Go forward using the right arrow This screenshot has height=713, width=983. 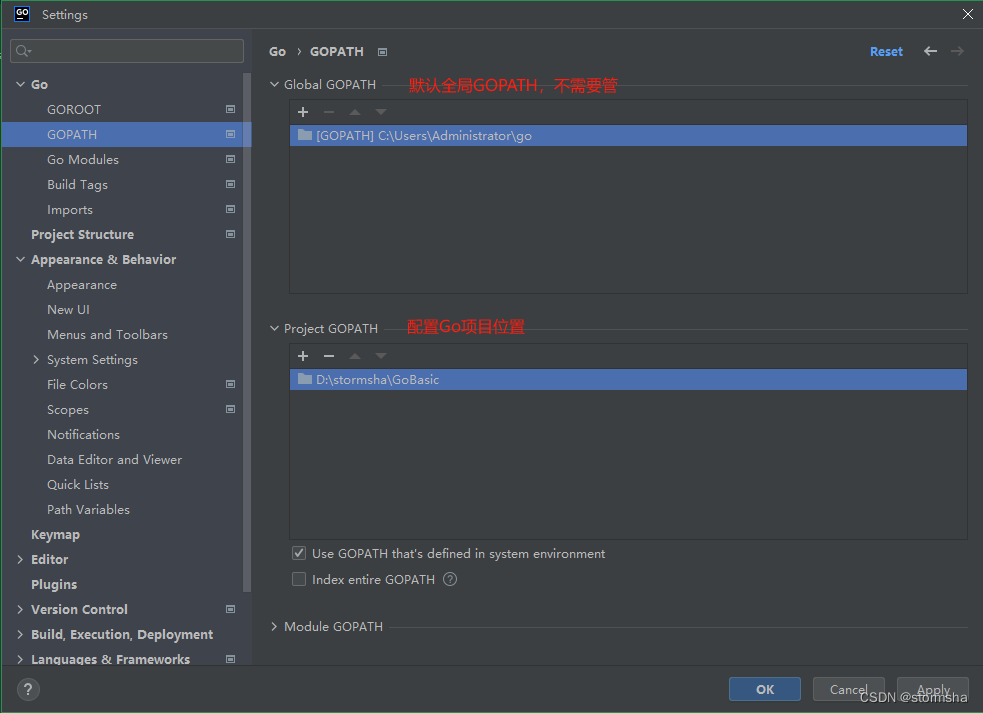pyautogui.click(x=957, y=51)
